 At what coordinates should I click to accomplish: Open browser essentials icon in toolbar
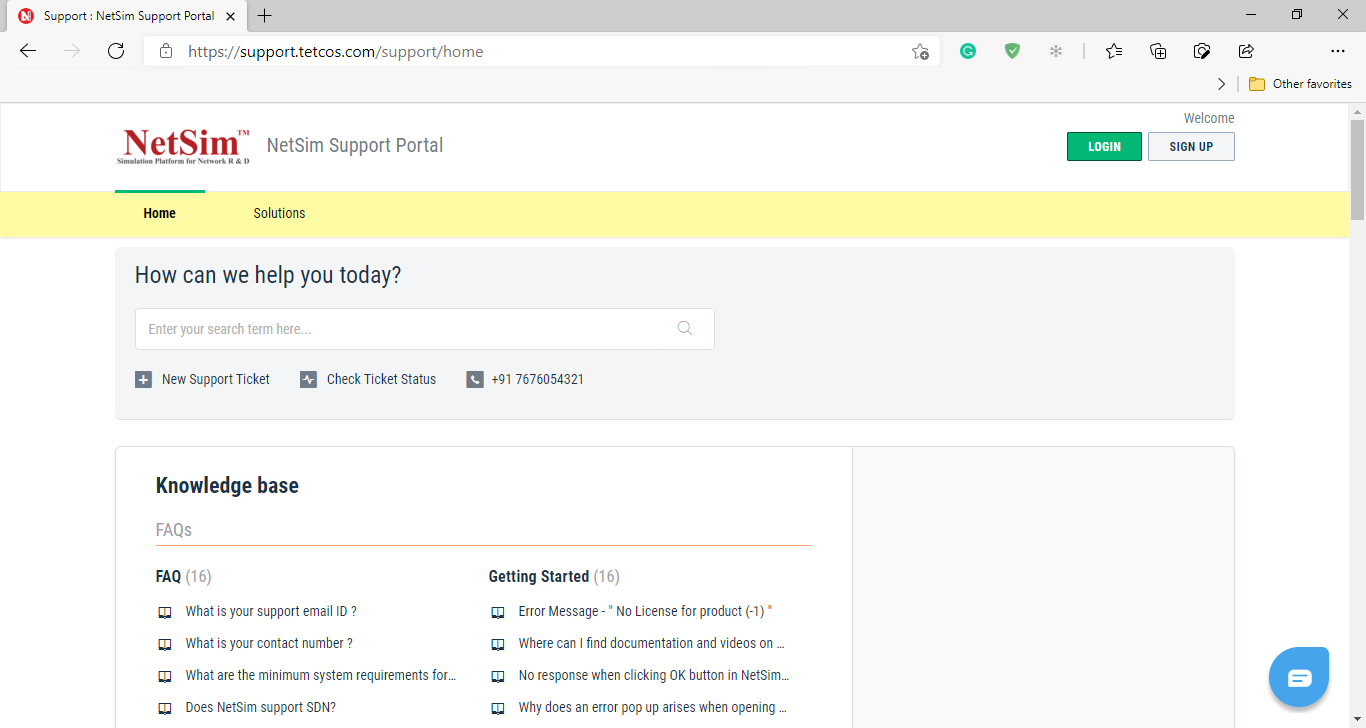[x=1202, y=51]
